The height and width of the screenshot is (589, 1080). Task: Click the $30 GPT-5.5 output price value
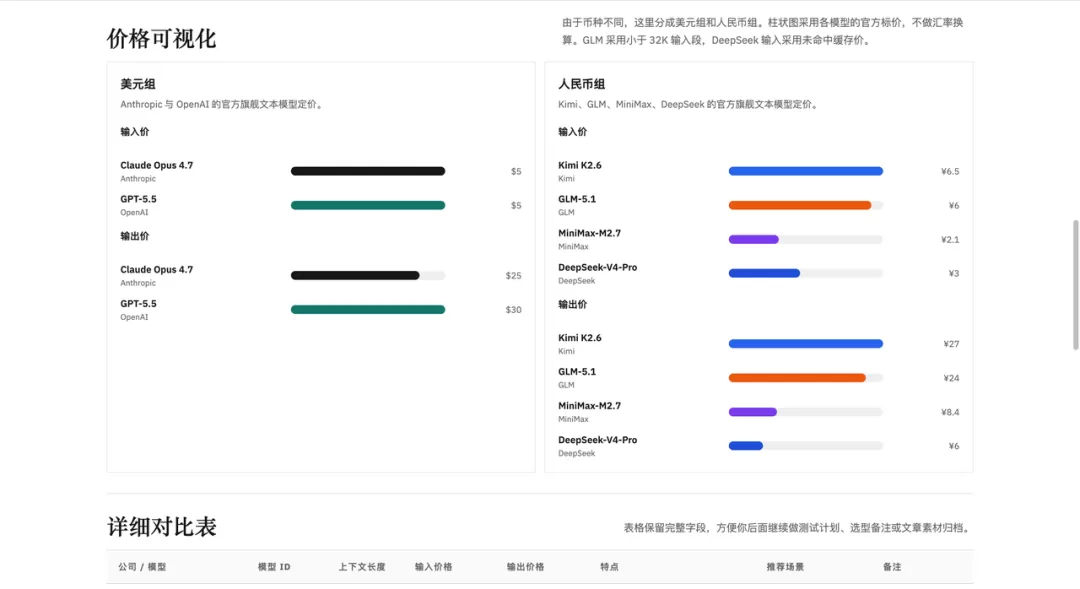513,310
